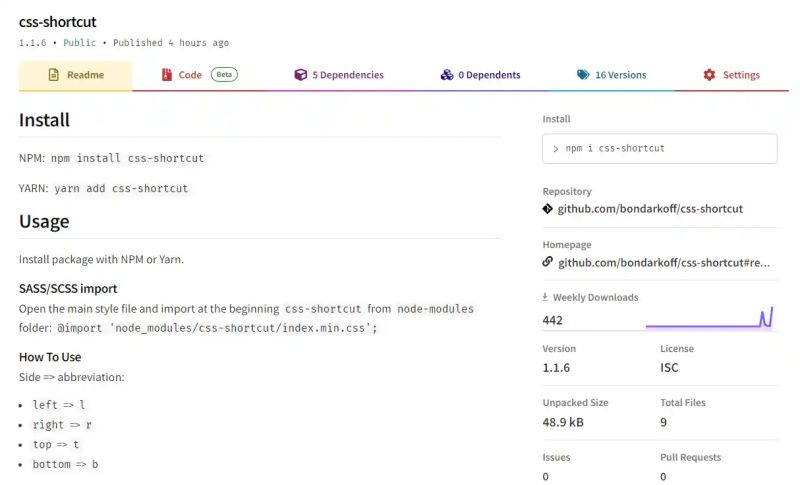The height and width of the screenshot is (485, 800).
Task: Click the ISC license value
Action: tap(669, 368)
